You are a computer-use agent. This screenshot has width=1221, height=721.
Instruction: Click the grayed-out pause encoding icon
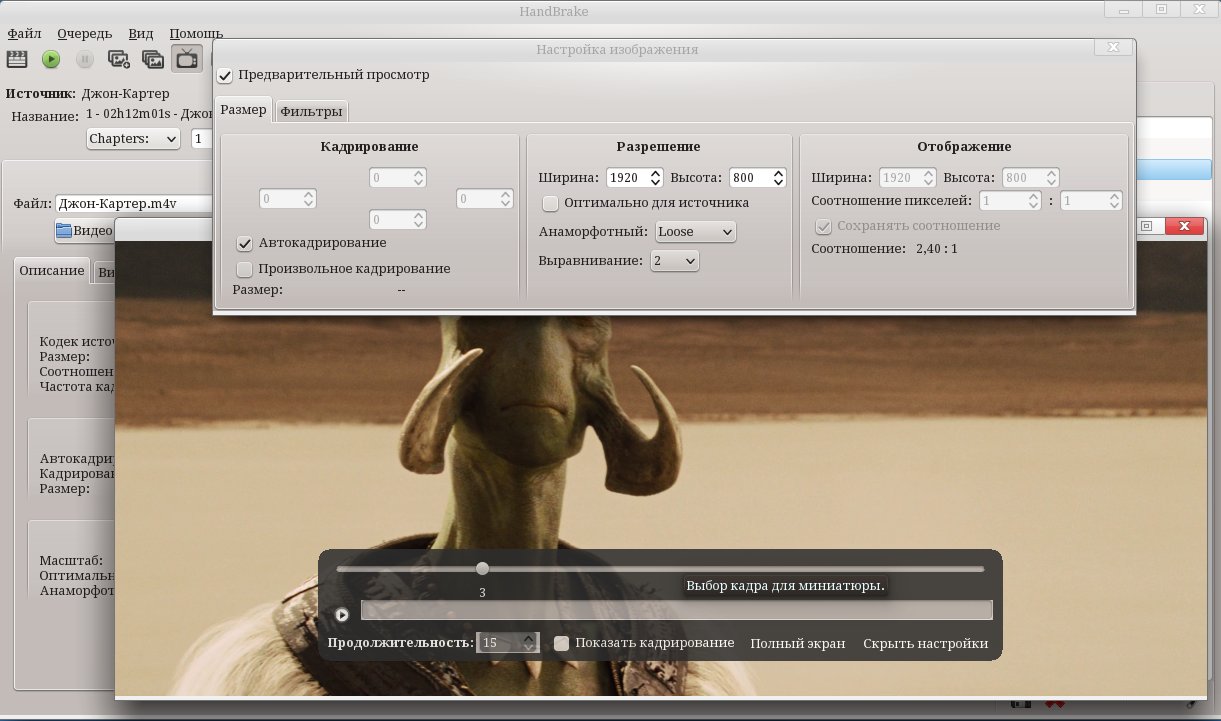[85, 59]
